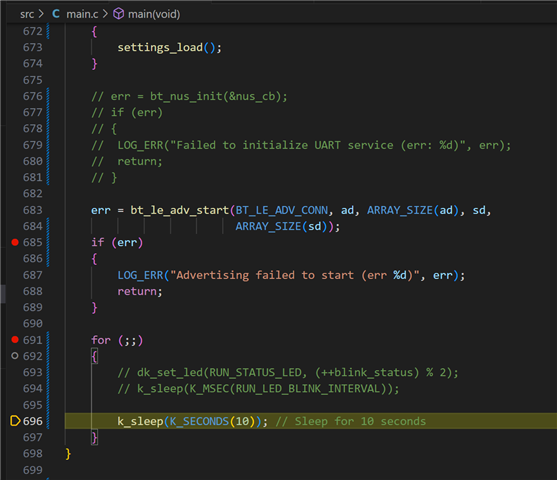Open the main.c breadcrumb item
This screenshot has height=480, width=557.
click(x=82, y=14)
